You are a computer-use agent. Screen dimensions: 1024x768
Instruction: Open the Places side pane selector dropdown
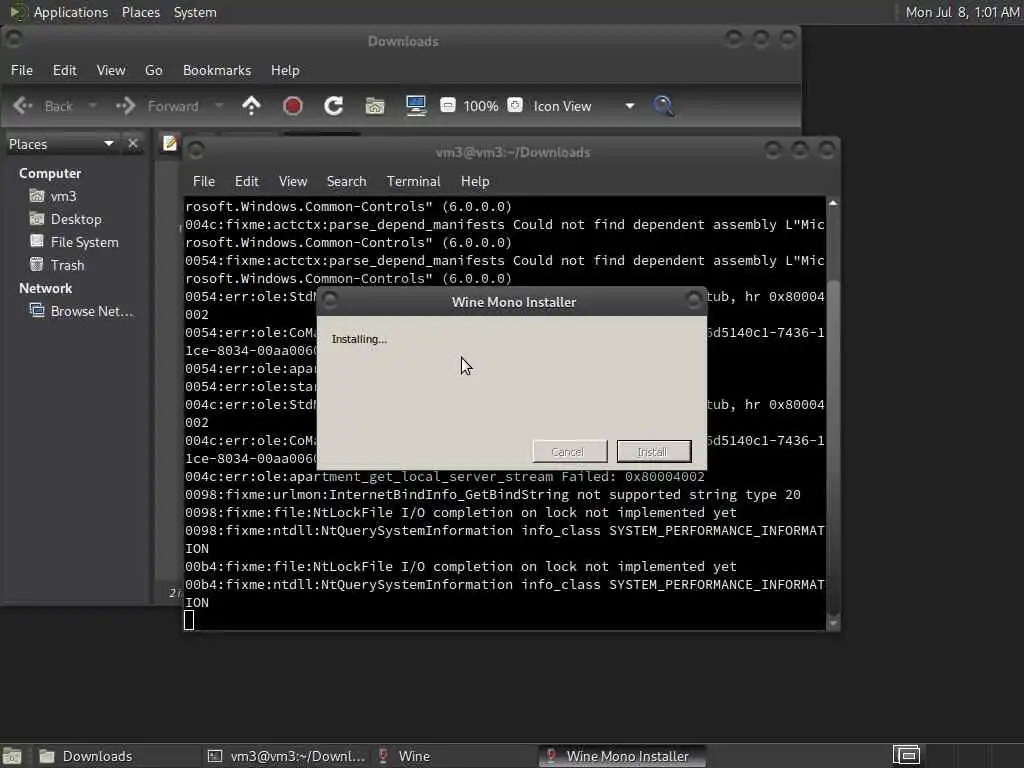[x=61, y=144]
